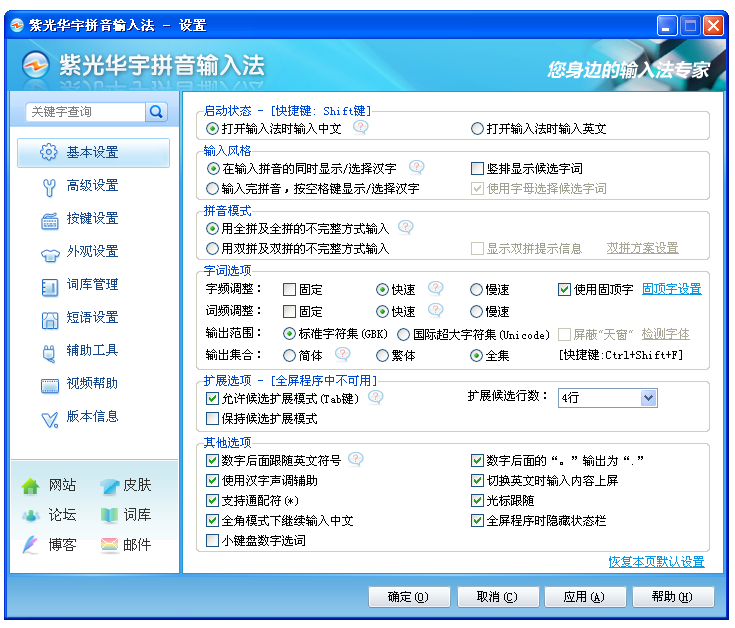The height and width of the screenshot is (628, 735).
Task: Click the 邮件 envelope icon
Action: [109, 545]
